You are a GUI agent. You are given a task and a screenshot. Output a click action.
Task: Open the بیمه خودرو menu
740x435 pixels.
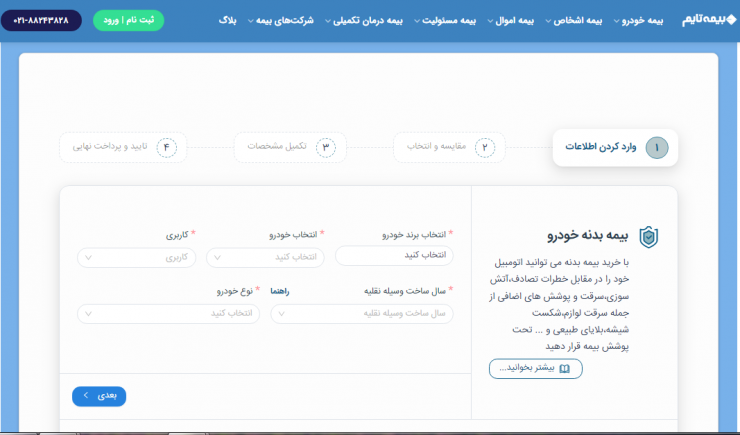tap(638, 21)
